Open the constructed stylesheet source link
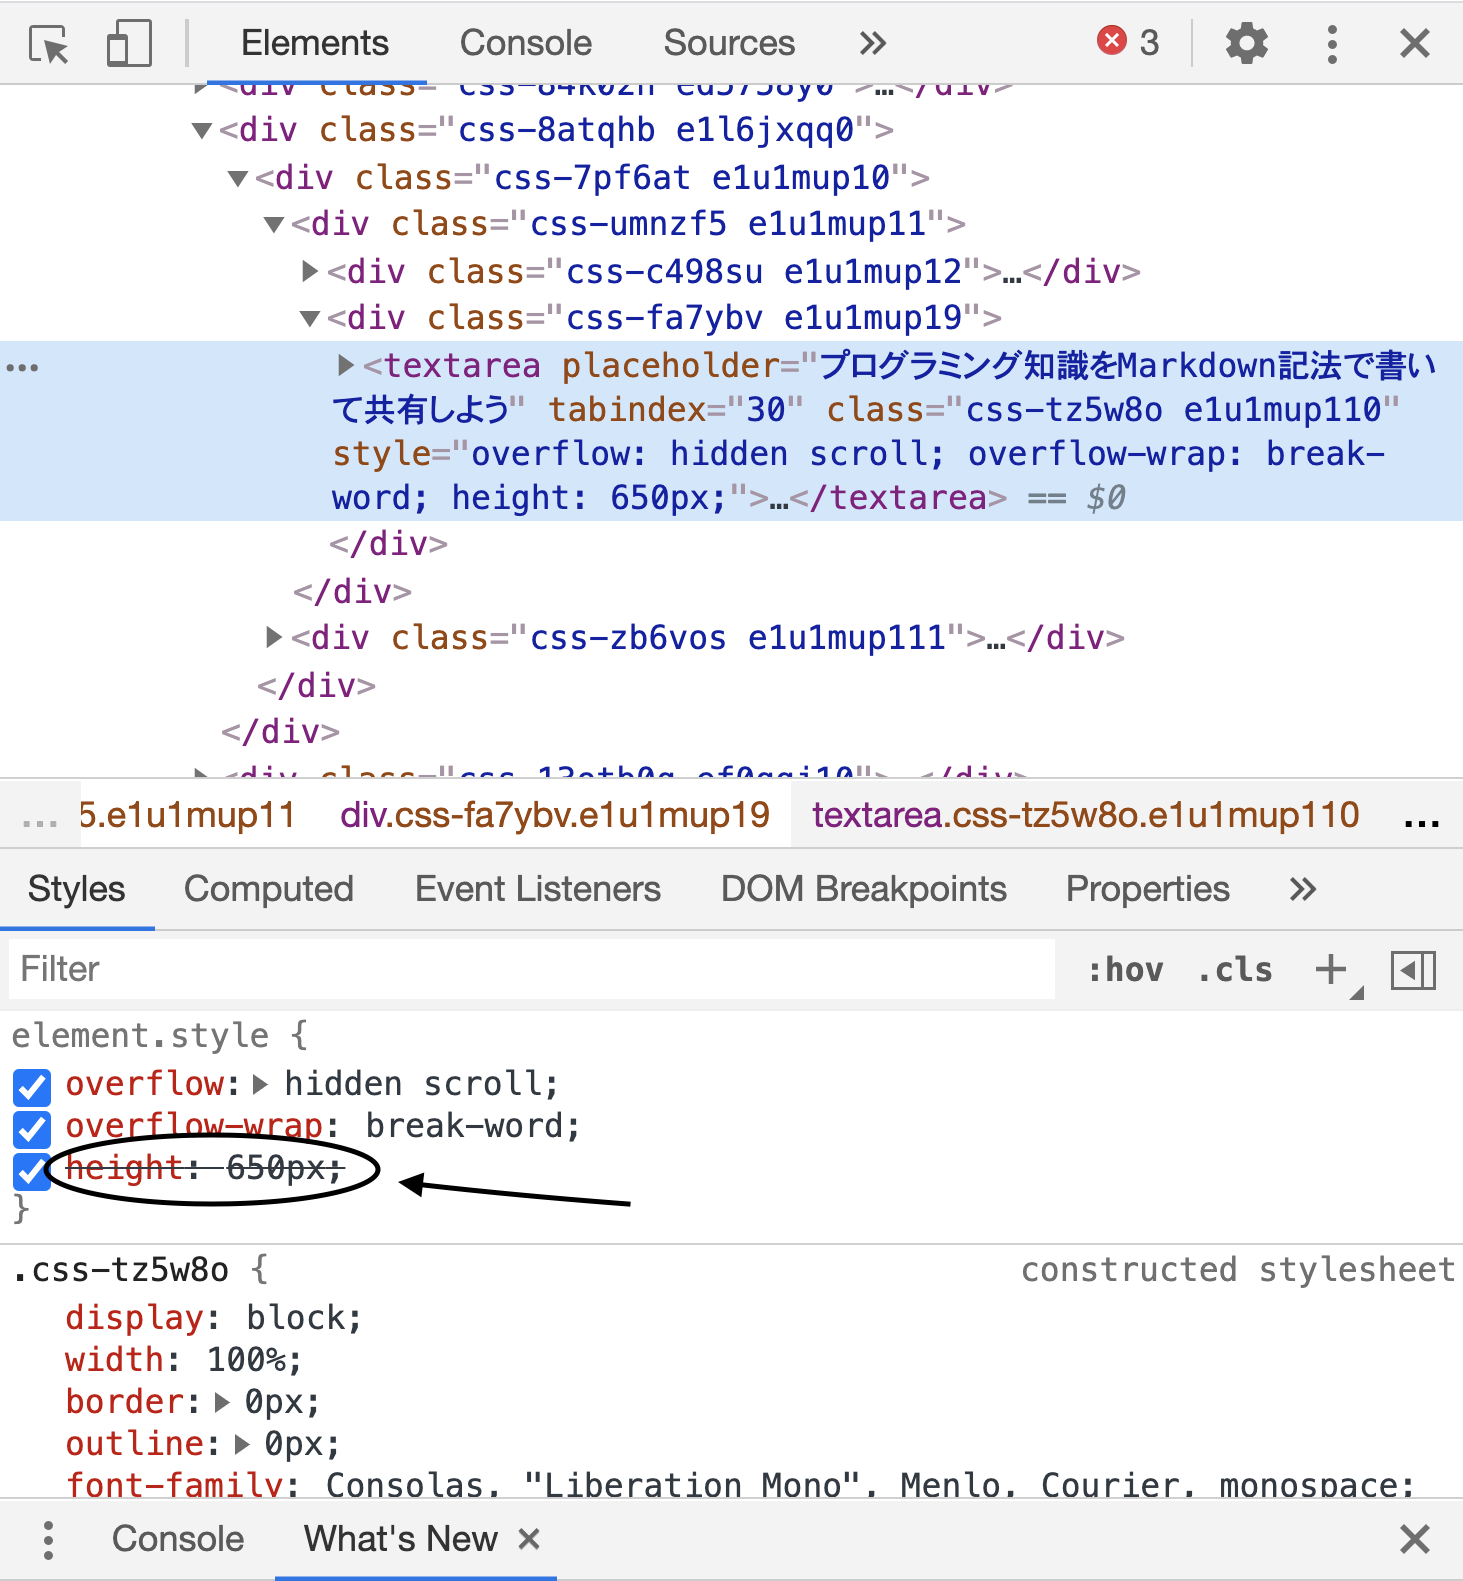Image resolution: width=1463 pixels, height=1581 pixels. click(1238, 1269)
